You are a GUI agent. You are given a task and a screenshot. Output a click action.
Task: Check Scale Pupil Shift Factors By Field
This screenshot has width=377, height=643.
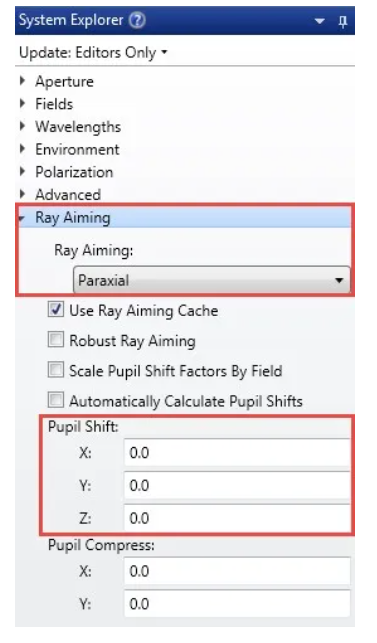(56, 370)
